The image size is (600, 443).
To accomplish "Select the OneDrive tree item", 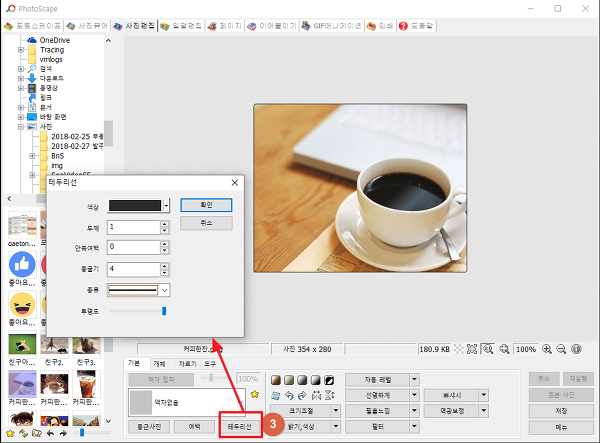I will [55, 40].
